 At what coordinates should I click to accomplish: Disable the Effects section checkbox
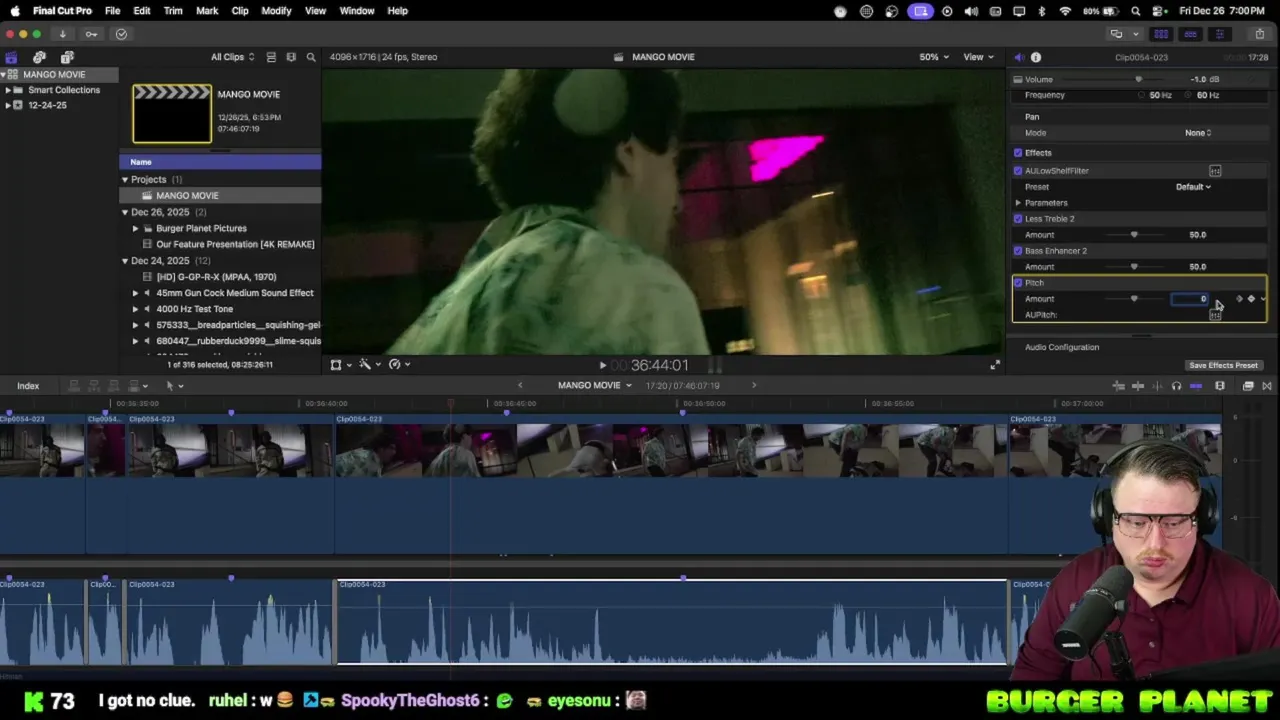pyautogui.click(x=1018, y=153)
